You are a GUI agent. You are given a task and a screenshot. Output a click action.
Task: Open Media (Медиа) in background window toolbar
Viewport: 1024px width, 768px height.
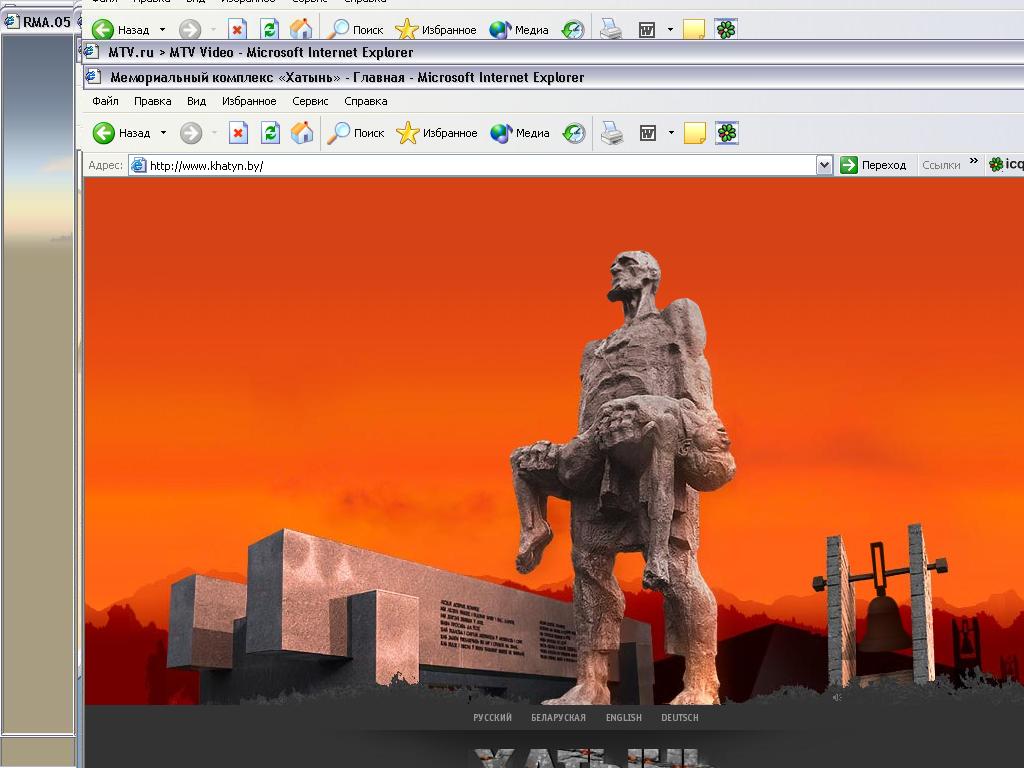coord(519,29)
